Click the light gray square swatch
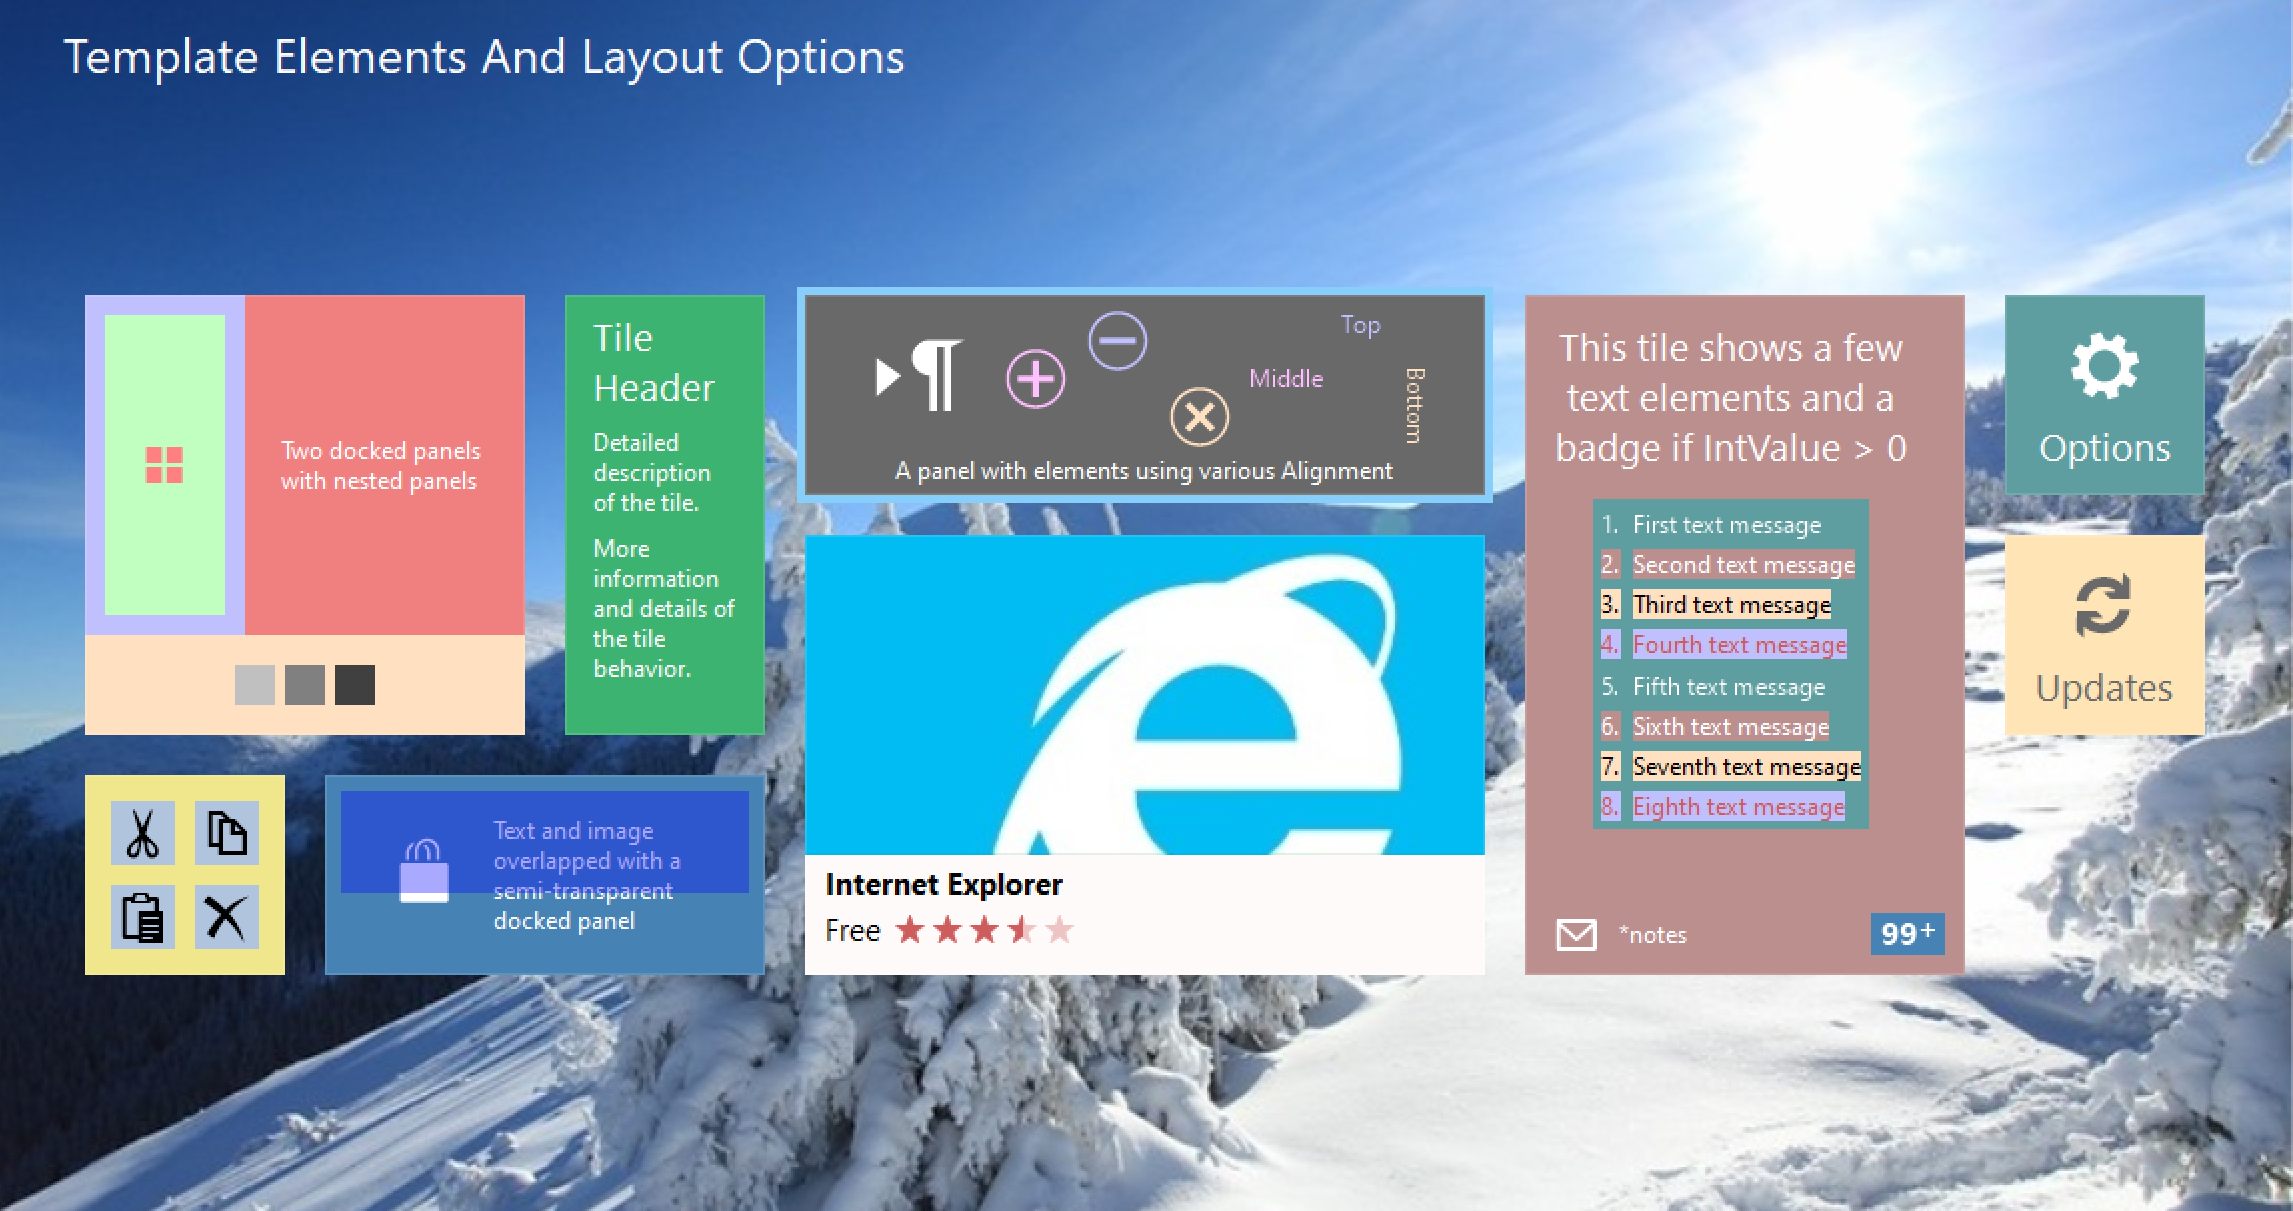Viewport: 2293px width, 1211px height. 255,685
